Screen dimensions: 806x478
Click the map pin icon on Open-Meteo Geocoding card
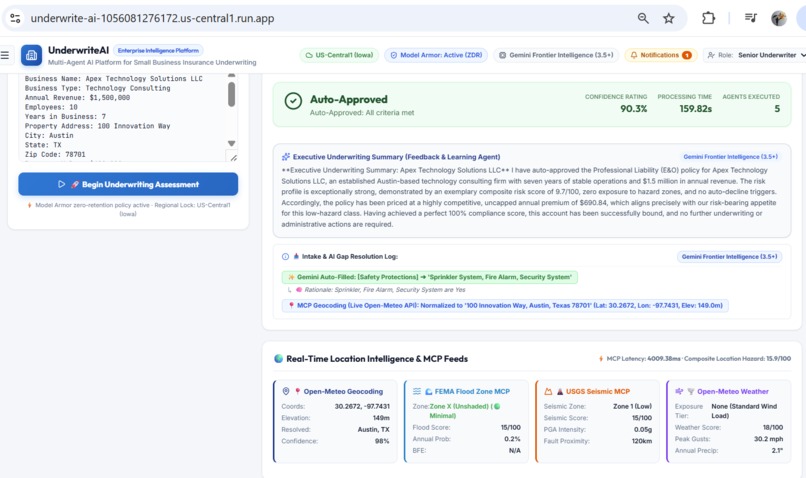286,391
